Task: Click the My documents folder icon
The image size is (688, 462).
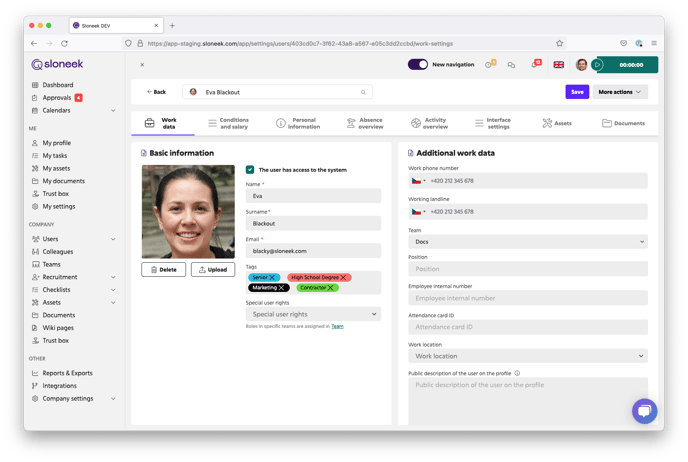Action: (x=35, y=181)
